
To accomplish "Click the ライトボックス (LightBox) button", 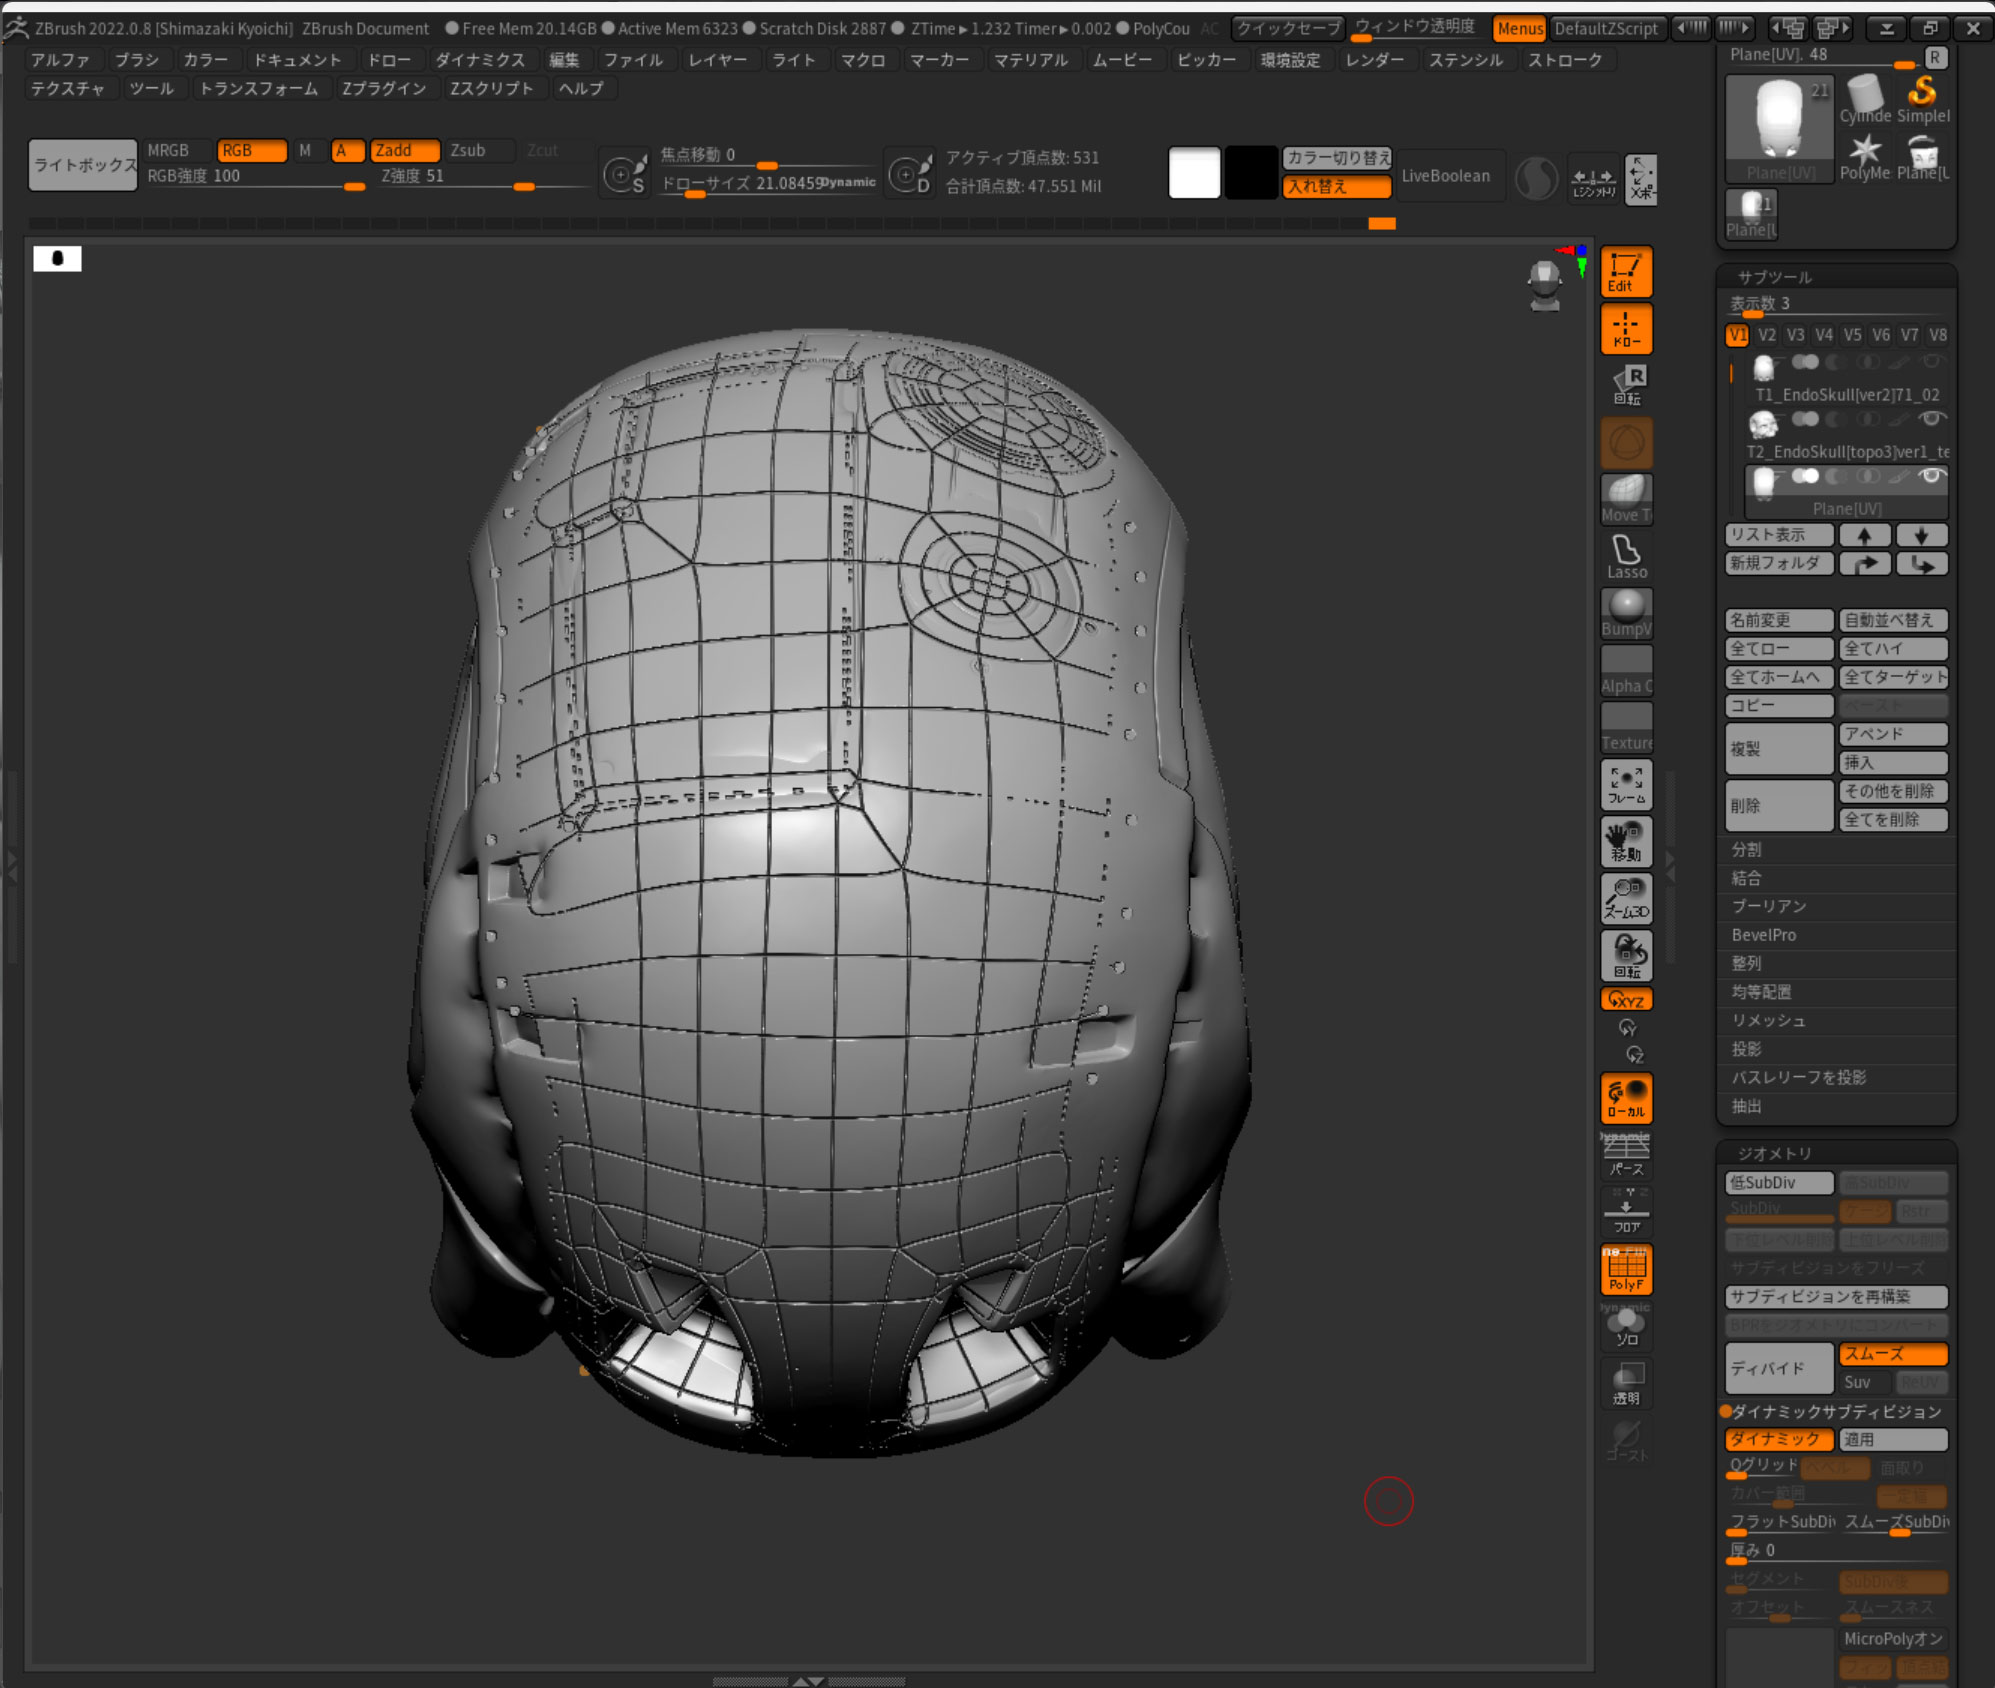I will click(83, 165).
